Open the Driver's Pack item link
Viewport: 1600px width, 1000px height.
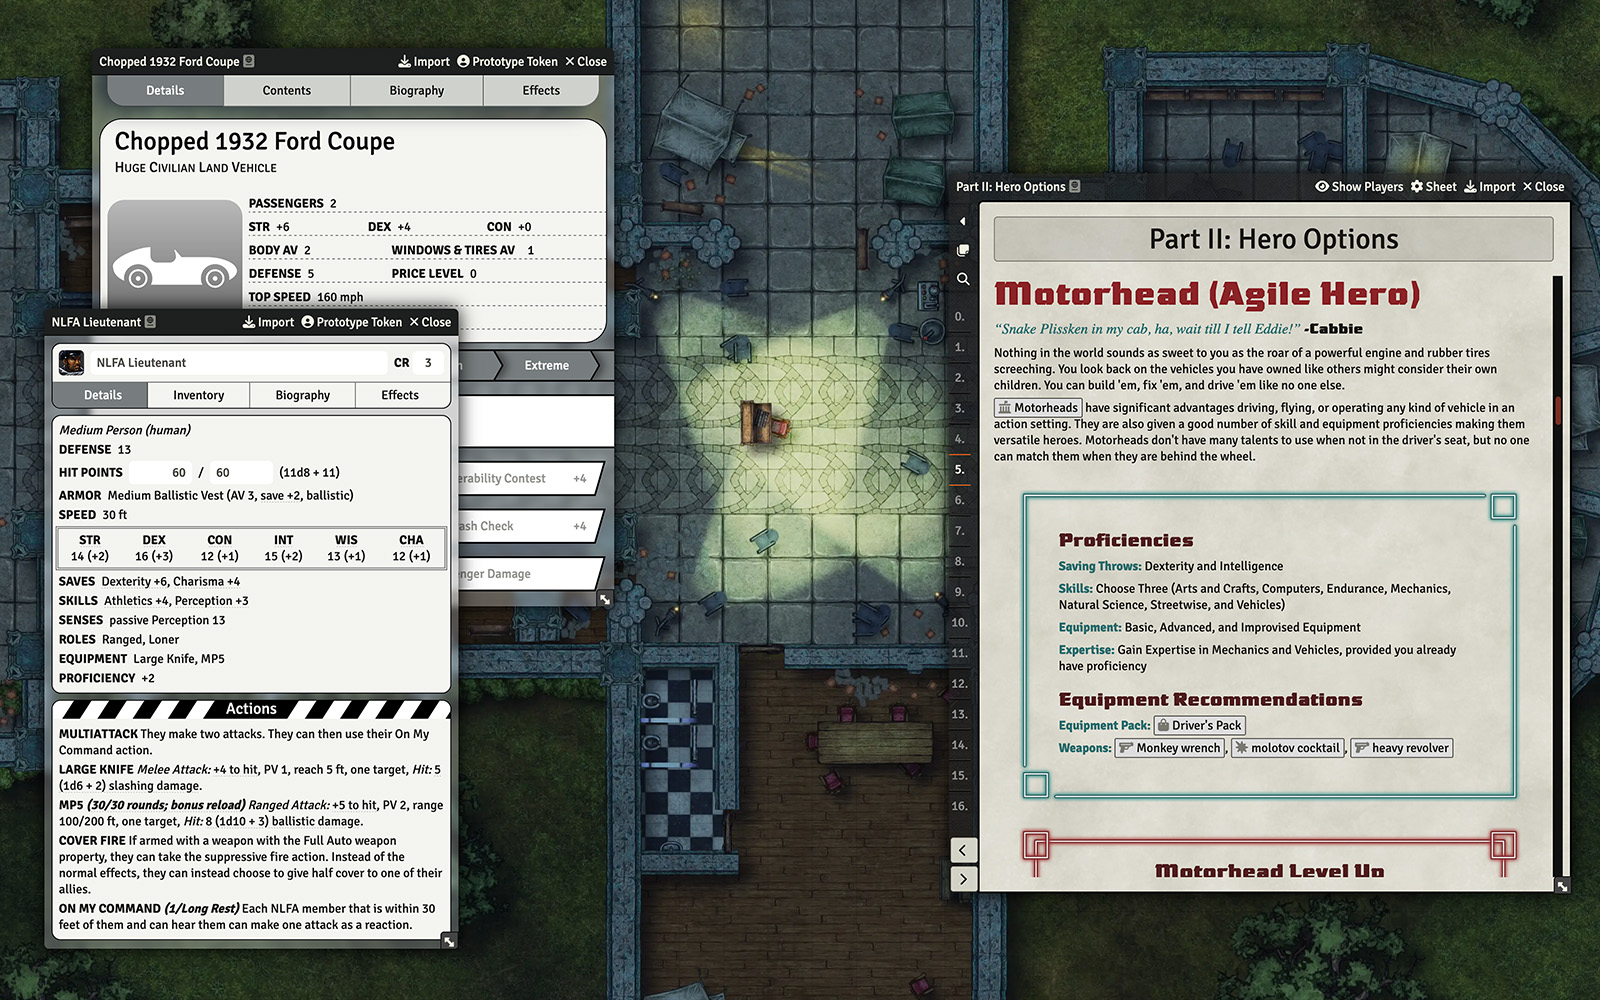click(1200, 725)
